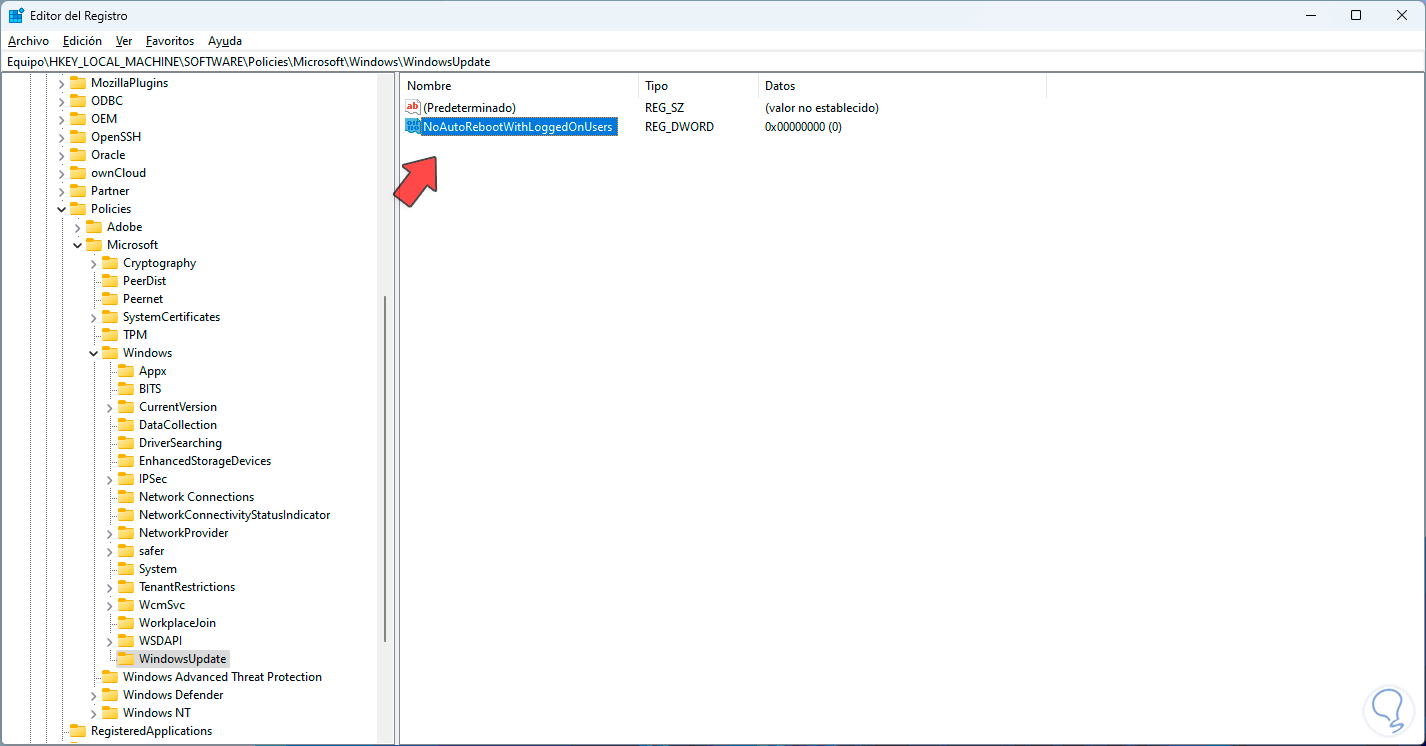Click the MozillaPlugins folder icon
Viewport: 1426px width, 746px height.
78,83
